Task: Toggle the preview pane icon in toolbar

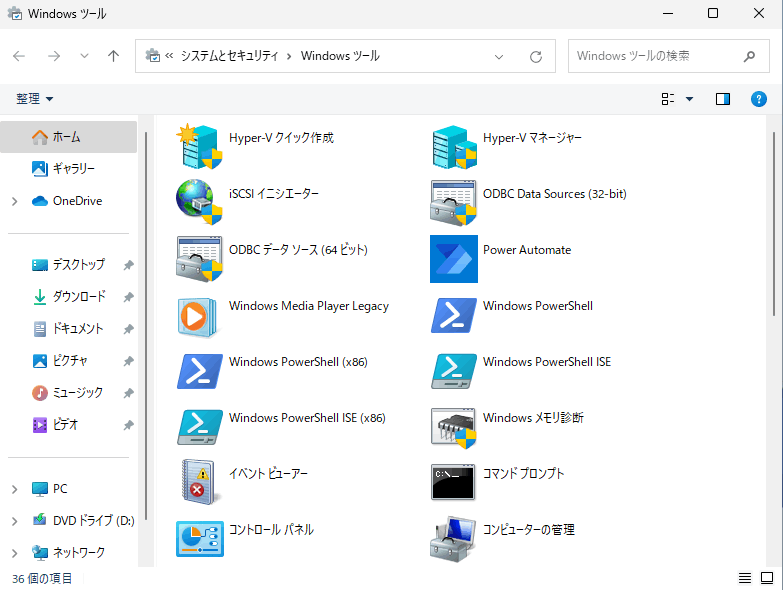Action: [x=723, y=99]
